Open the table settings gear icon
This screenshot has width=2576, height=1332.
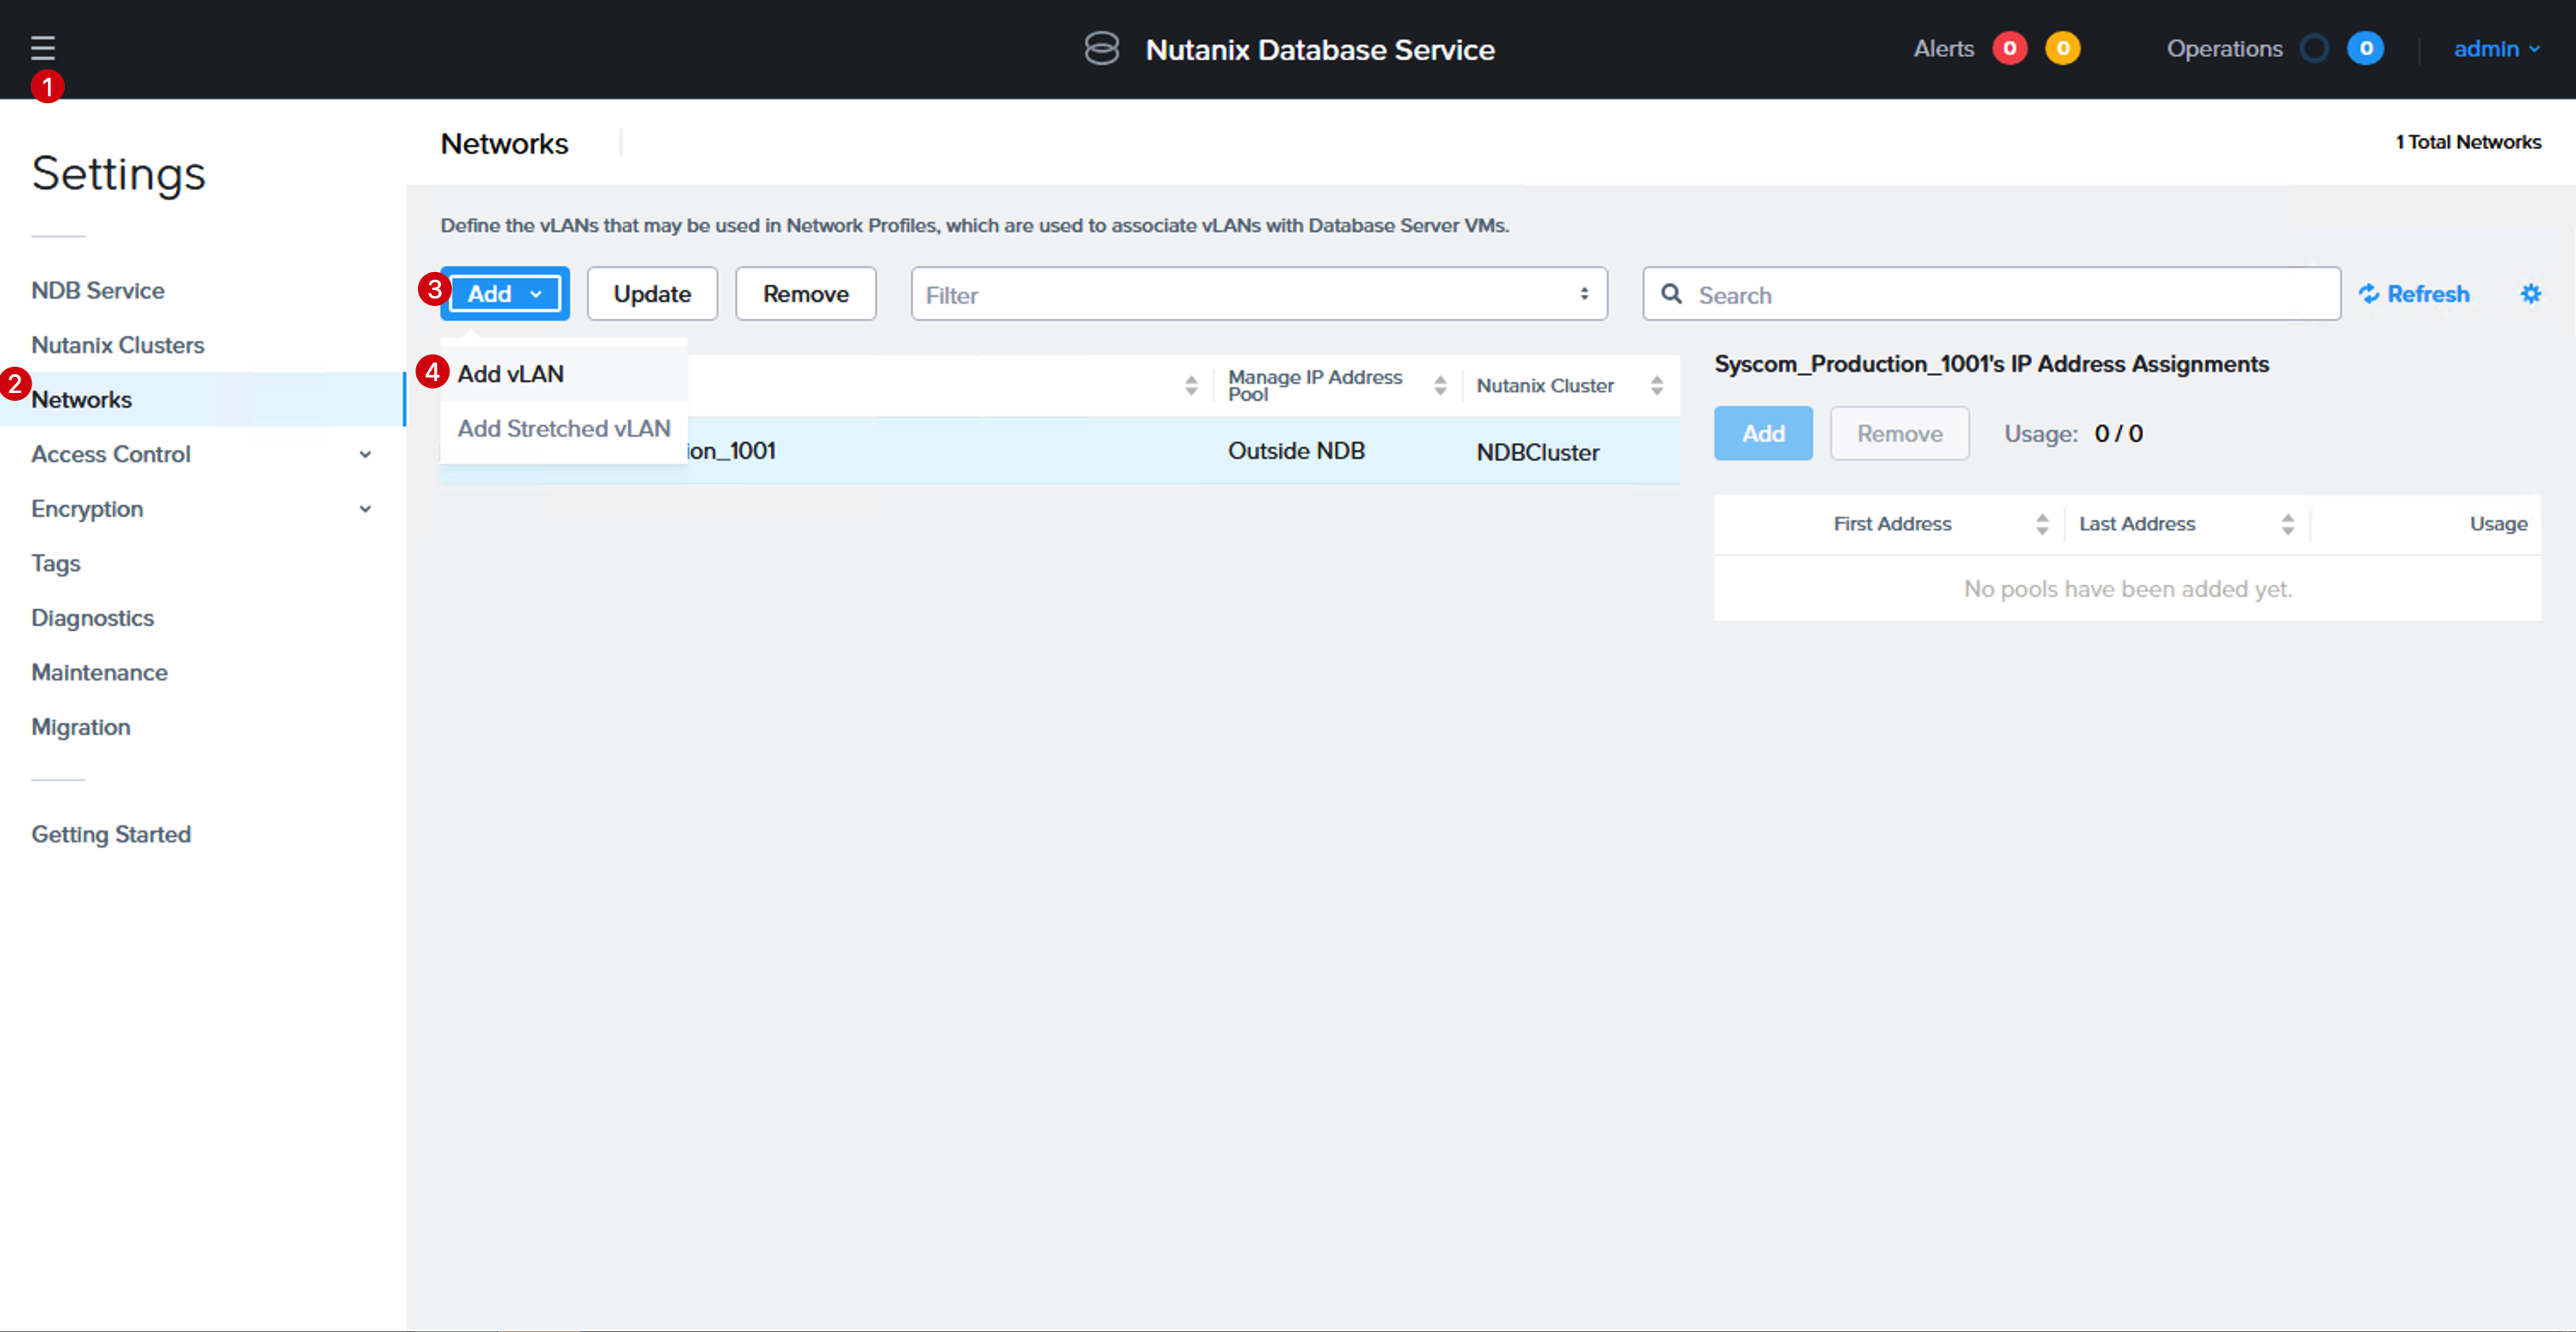pos(2530,293)
